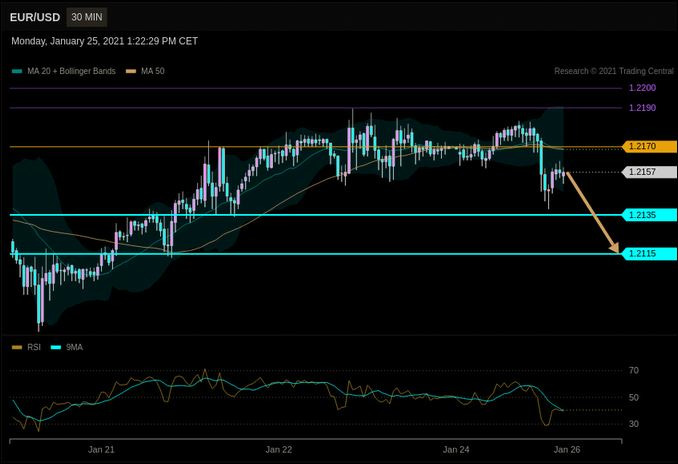
Task: Click the tan MA 50 legend swatch
Action: click(131, 71)
